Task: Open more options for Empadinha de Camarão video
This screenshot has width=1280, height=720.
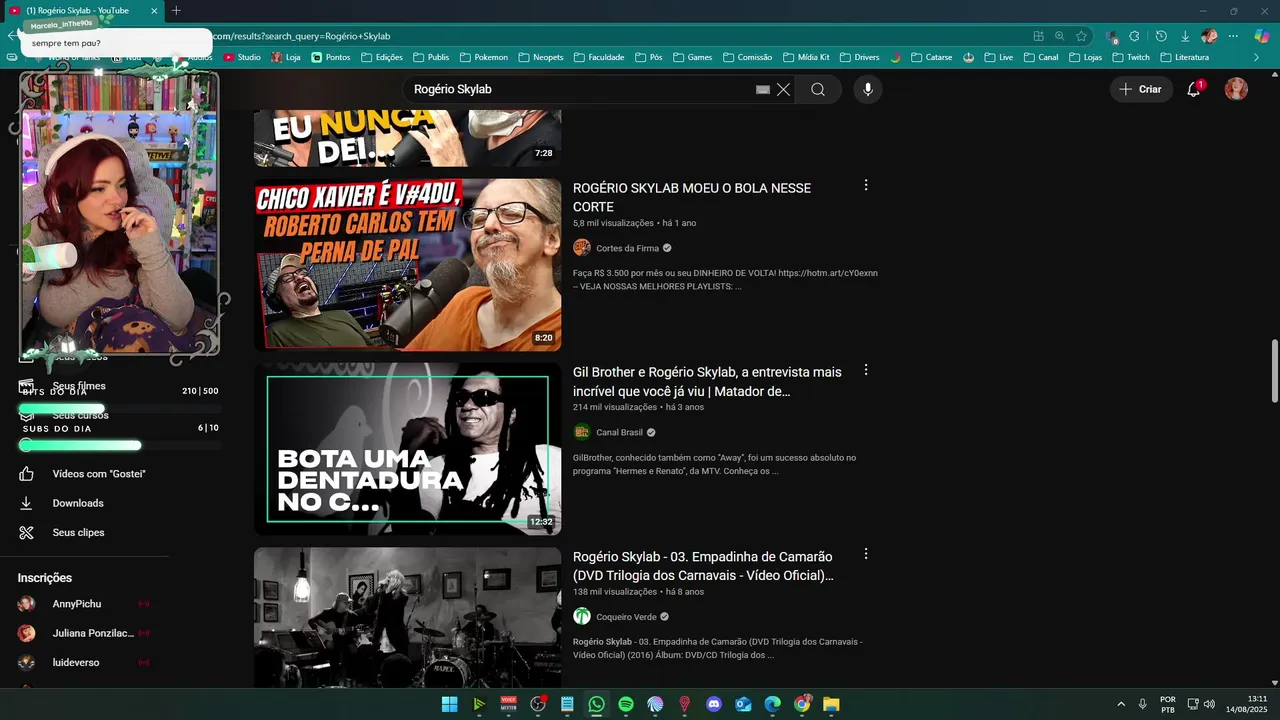Action: coord(866,554)
